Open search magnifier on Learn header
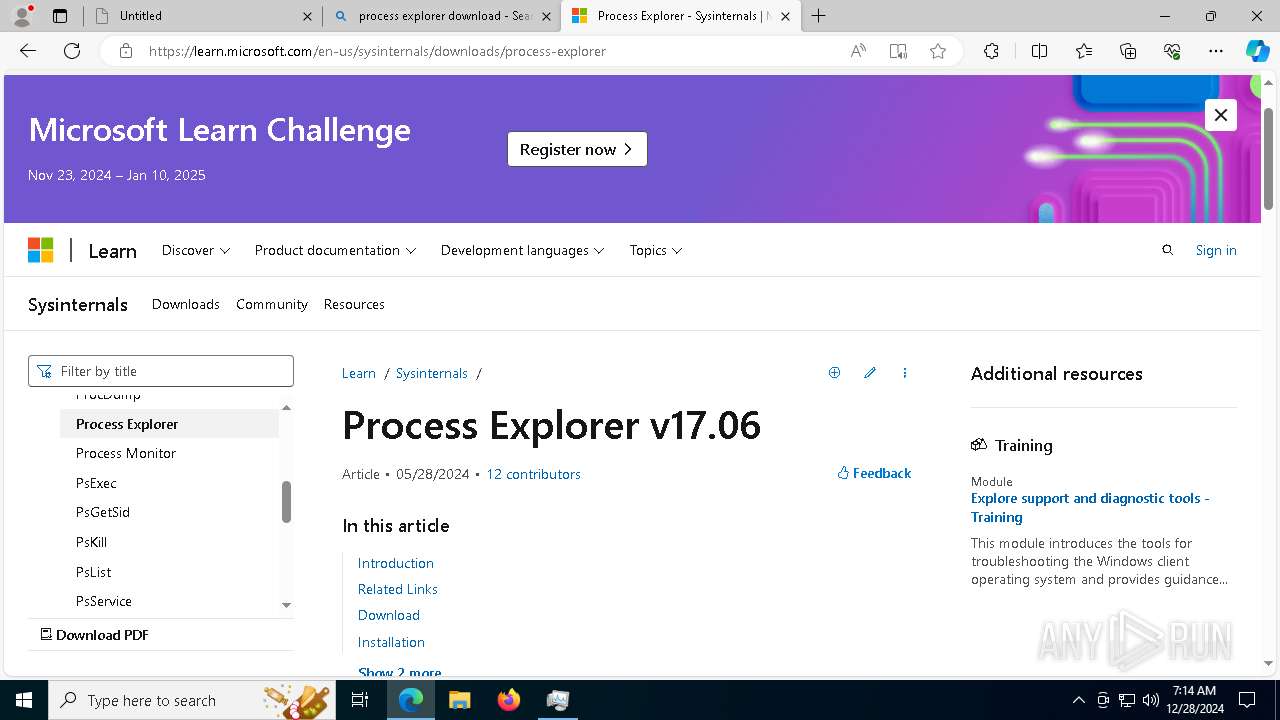The image size is (1280, 720). click(x=1167, y=250)
